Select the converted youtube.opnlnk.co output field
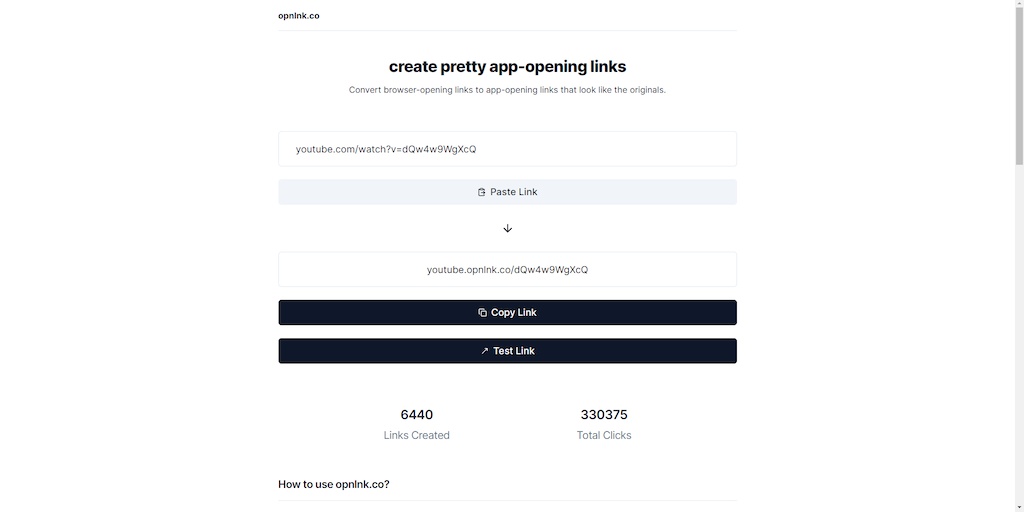The height and width of the screenshot is (512, 1024). tap(507, 270)
